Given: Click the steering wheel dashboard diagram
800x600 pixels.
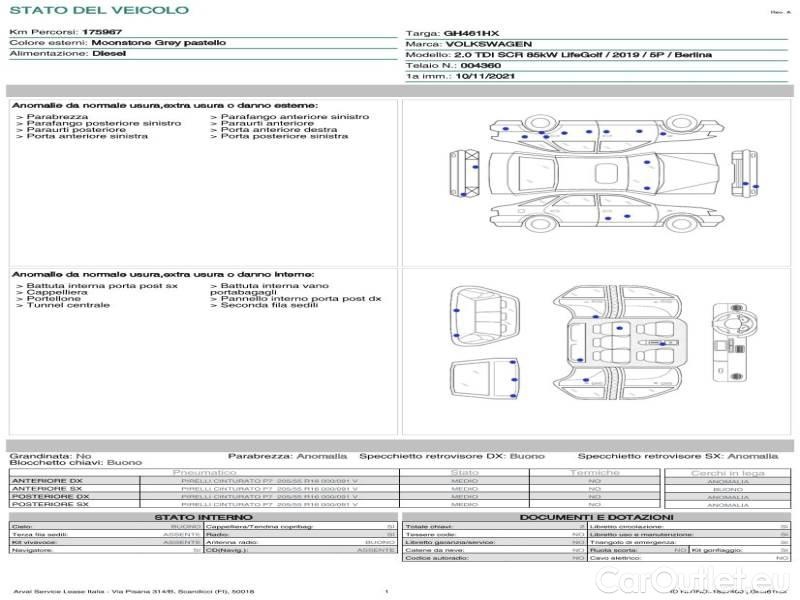Looking at the screenshot, I should click(733, 343).
